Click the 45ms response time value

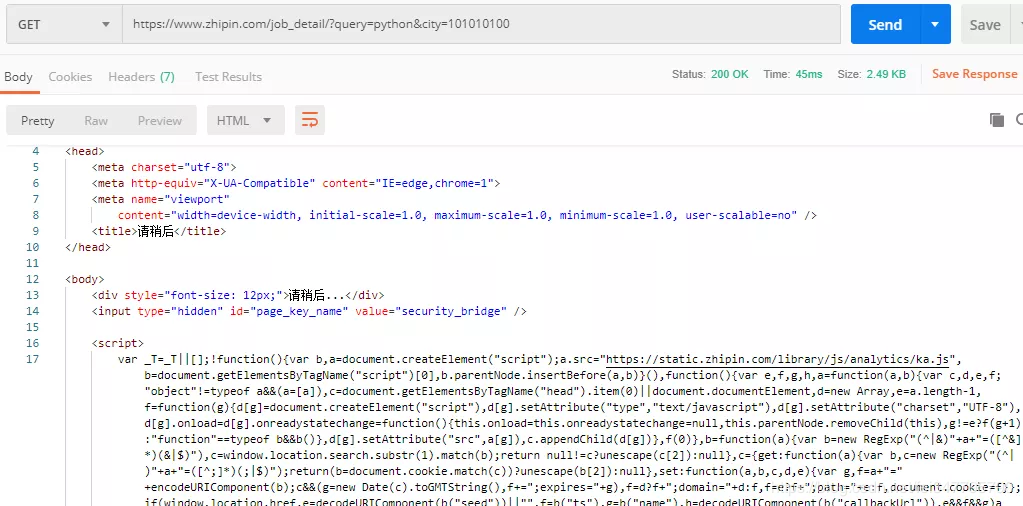click(x=809, y=74)
